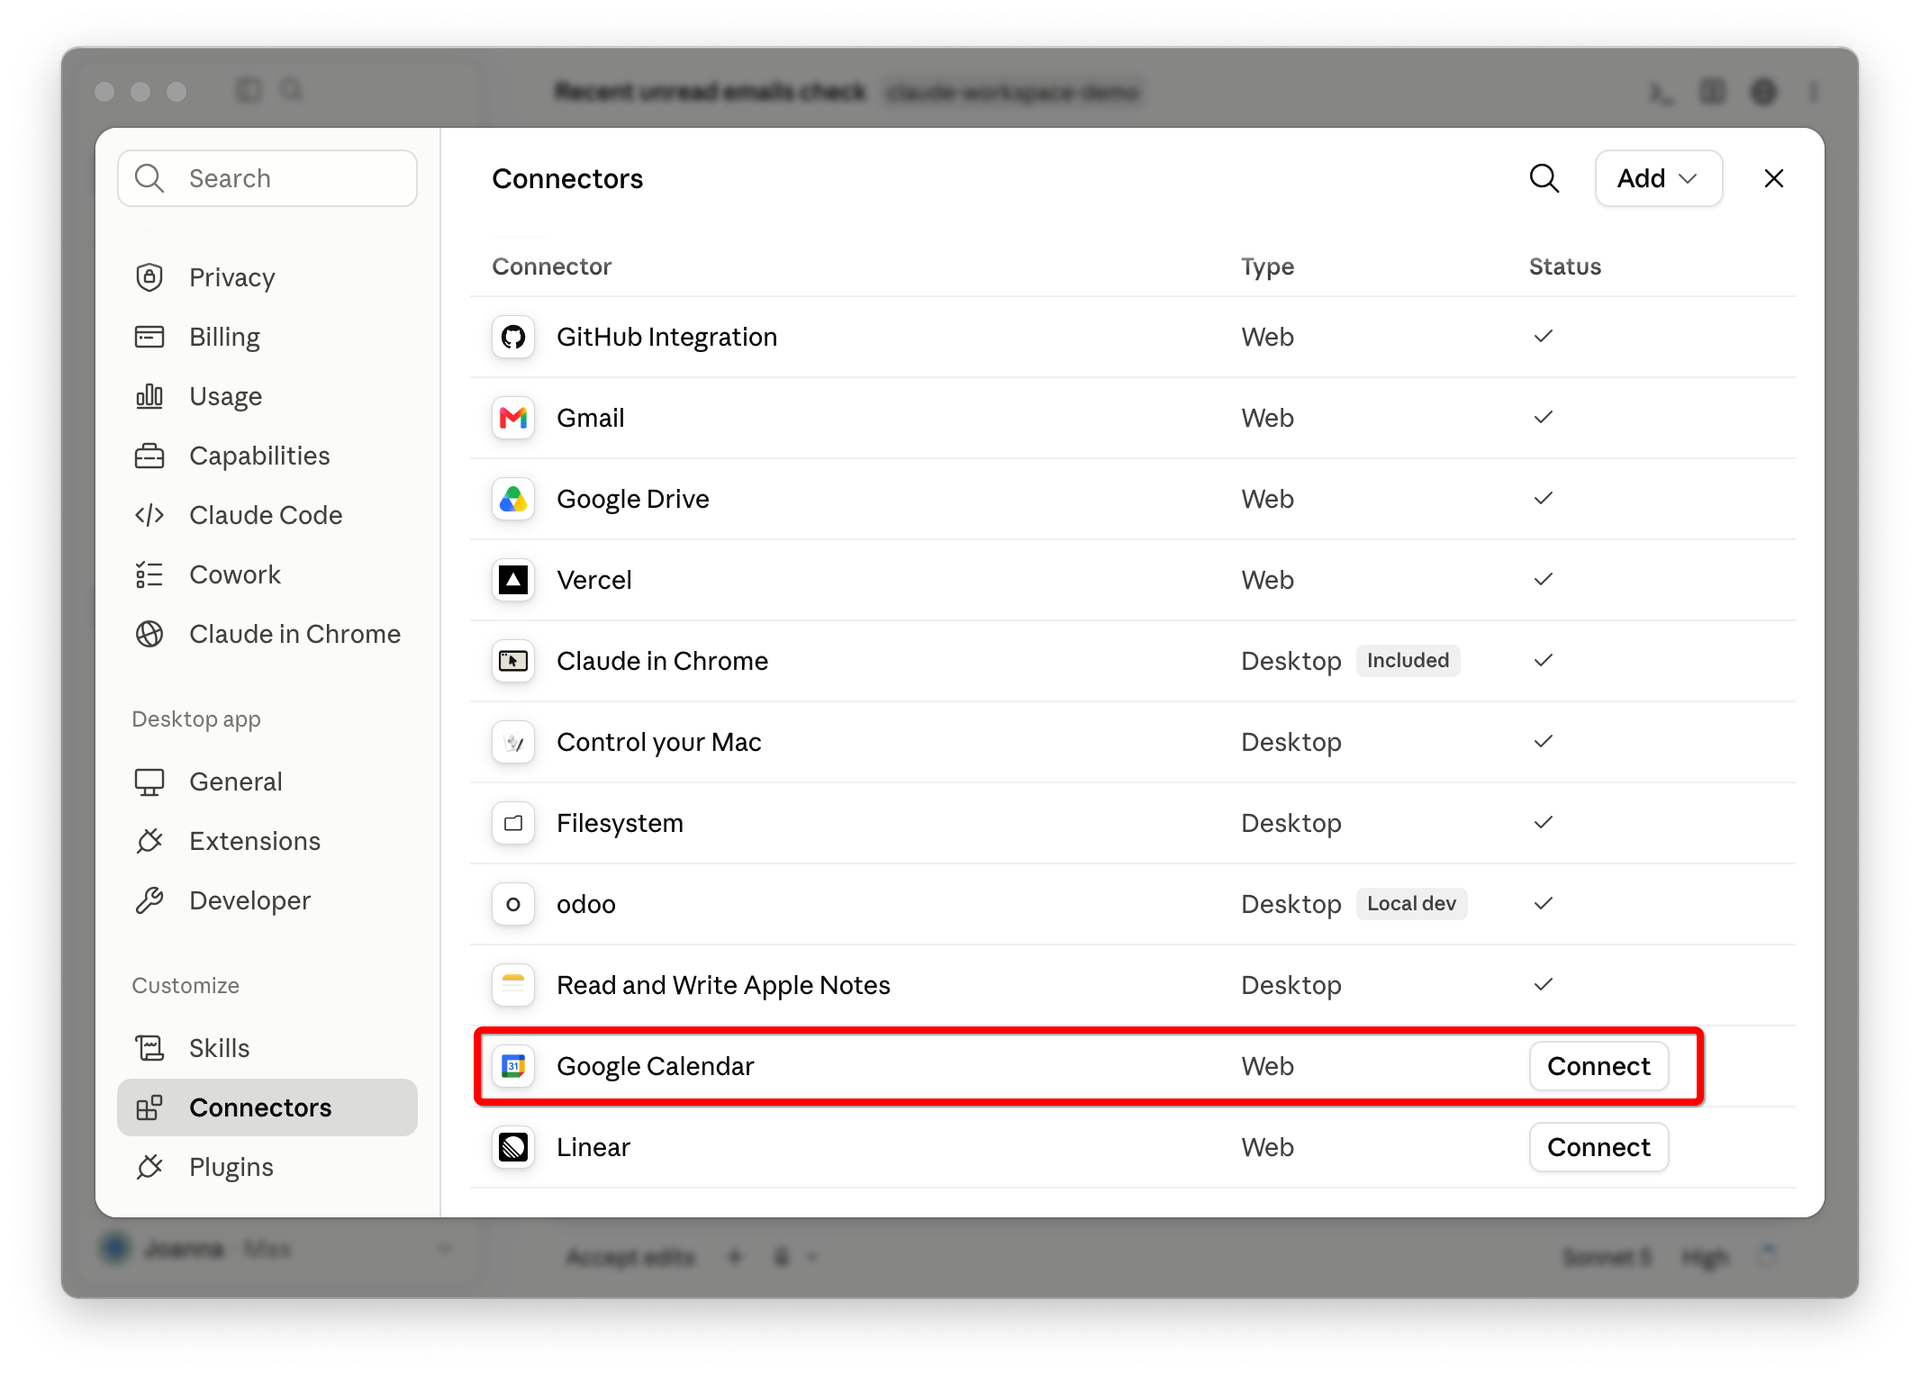Click the Type column header
Image resolution: width=1920 pixels, height=1374 pixels.
1267,267
